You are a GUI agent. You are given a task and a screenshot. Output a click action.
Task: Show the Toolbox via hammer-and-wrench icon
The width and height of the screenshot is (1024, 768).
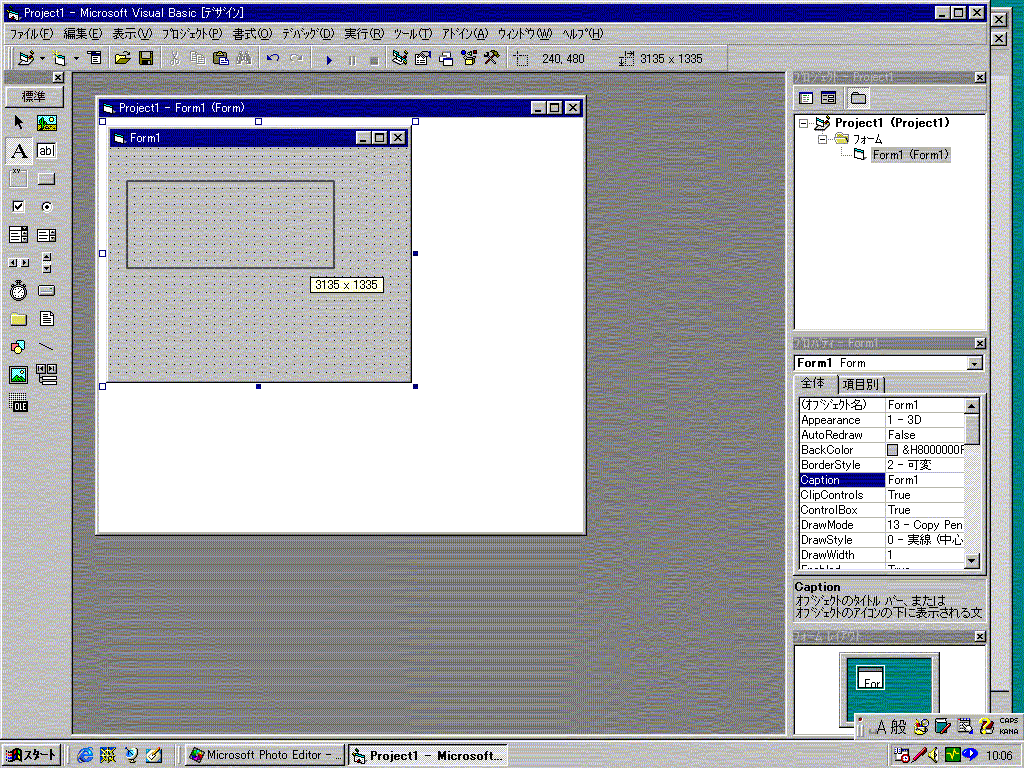click(492, 59)
